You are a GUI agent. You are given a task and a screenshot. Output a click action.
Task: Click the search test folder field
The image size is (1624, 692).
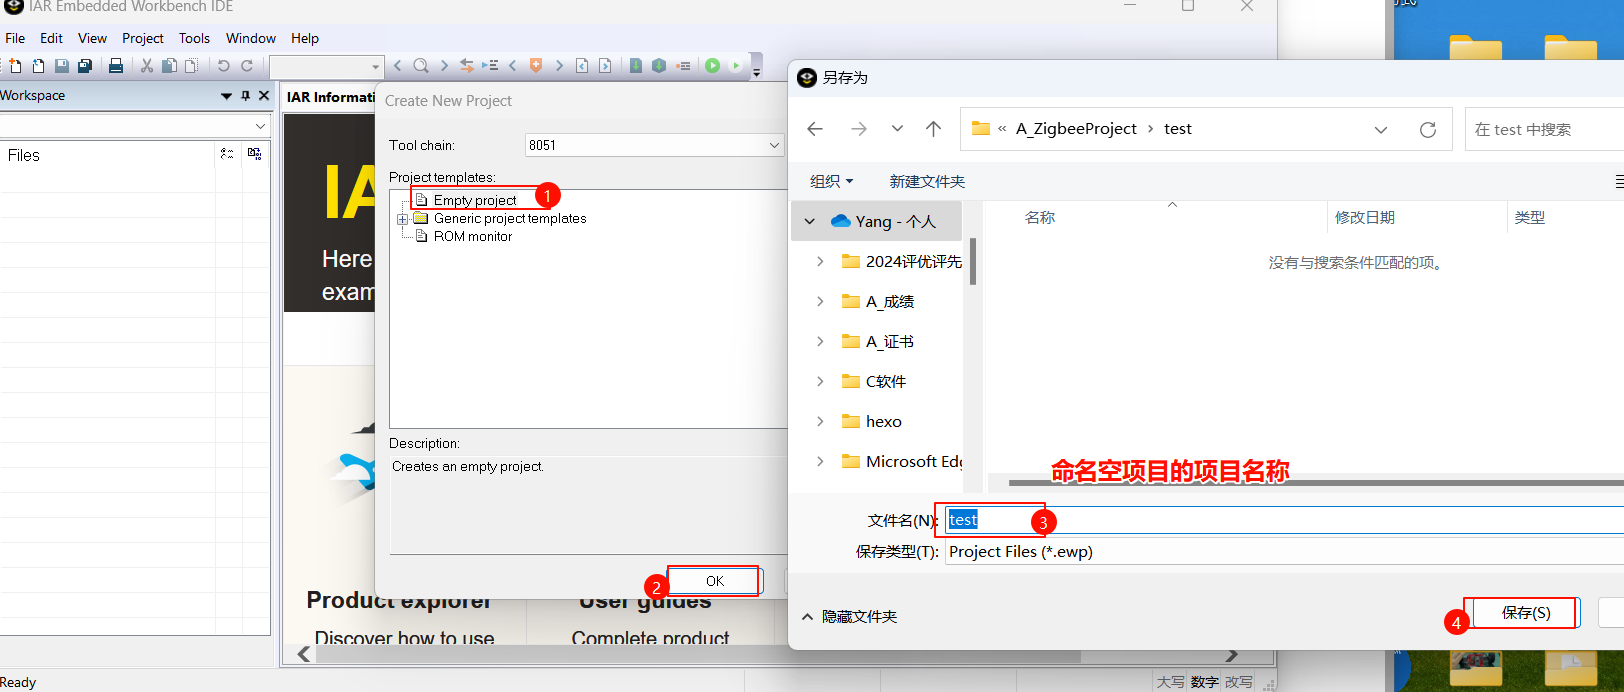click(x=1545, y=130)
